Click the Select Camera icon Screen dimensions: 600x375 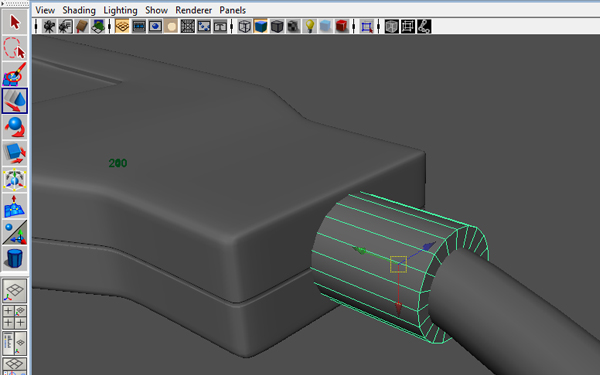[49, 26]
